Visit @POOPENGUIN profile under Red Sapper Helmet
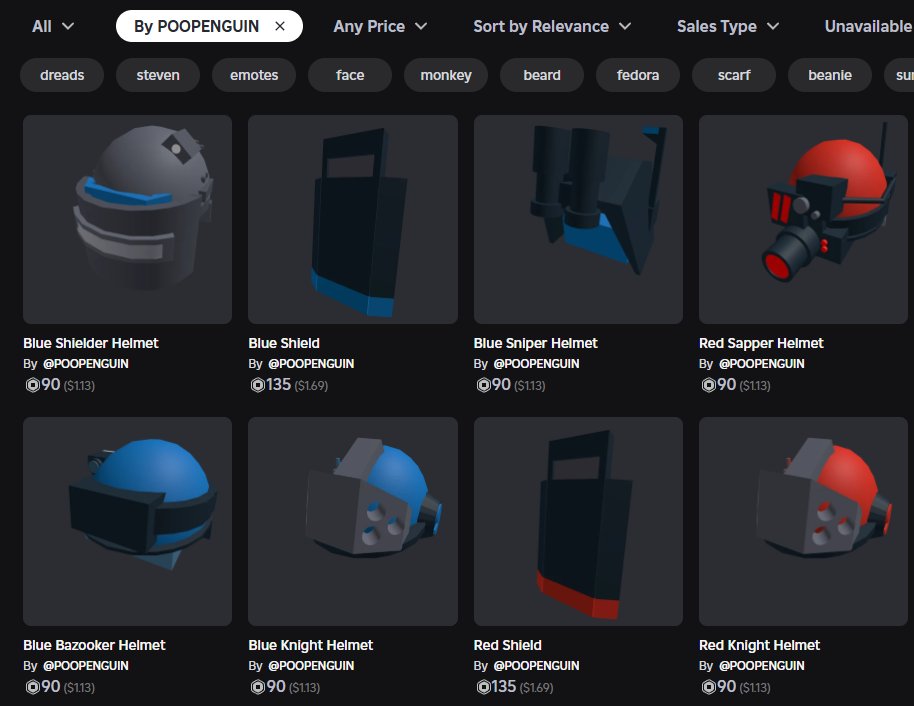 pos(761,364)
